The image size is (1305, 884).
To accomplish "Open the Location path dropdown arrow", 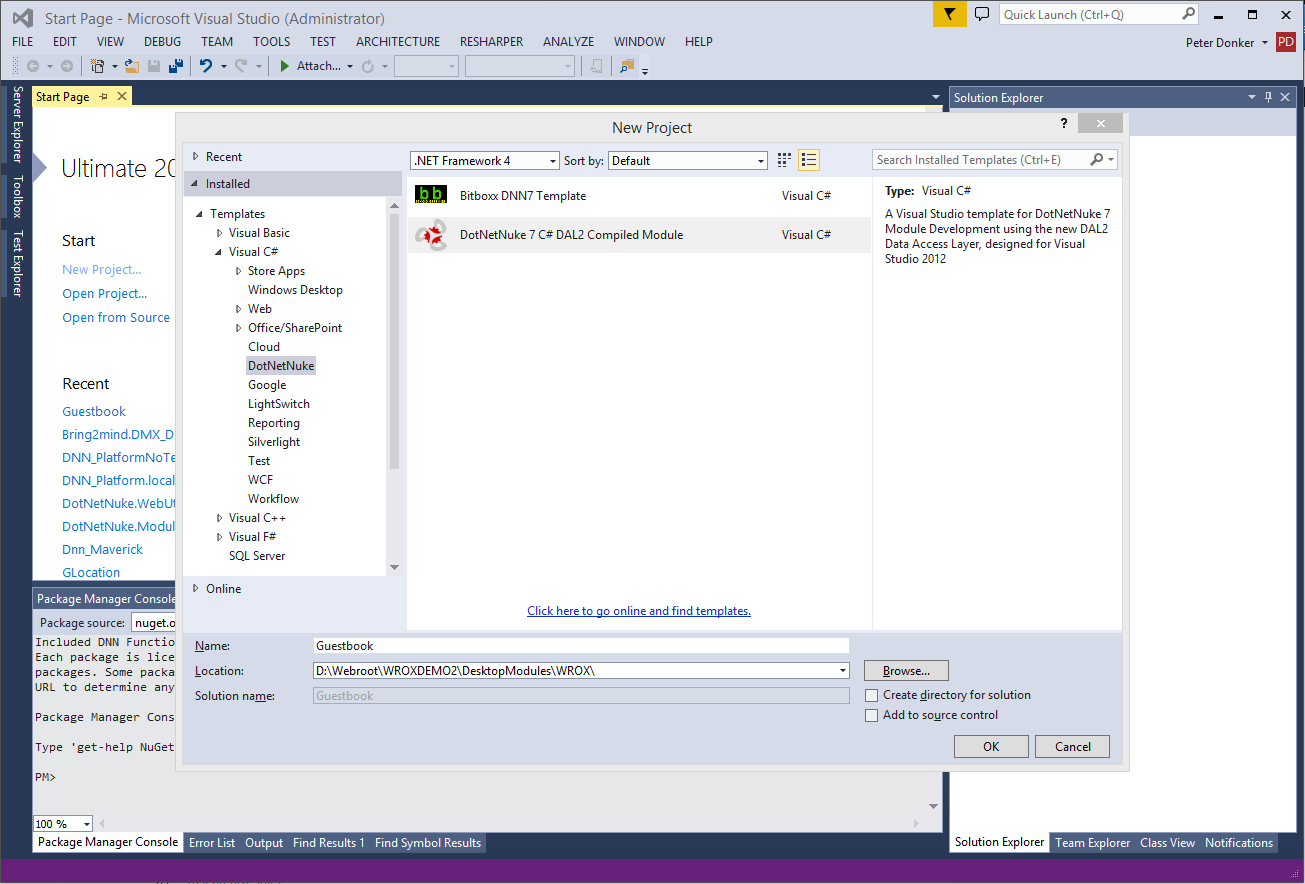I will coord(843,671).
